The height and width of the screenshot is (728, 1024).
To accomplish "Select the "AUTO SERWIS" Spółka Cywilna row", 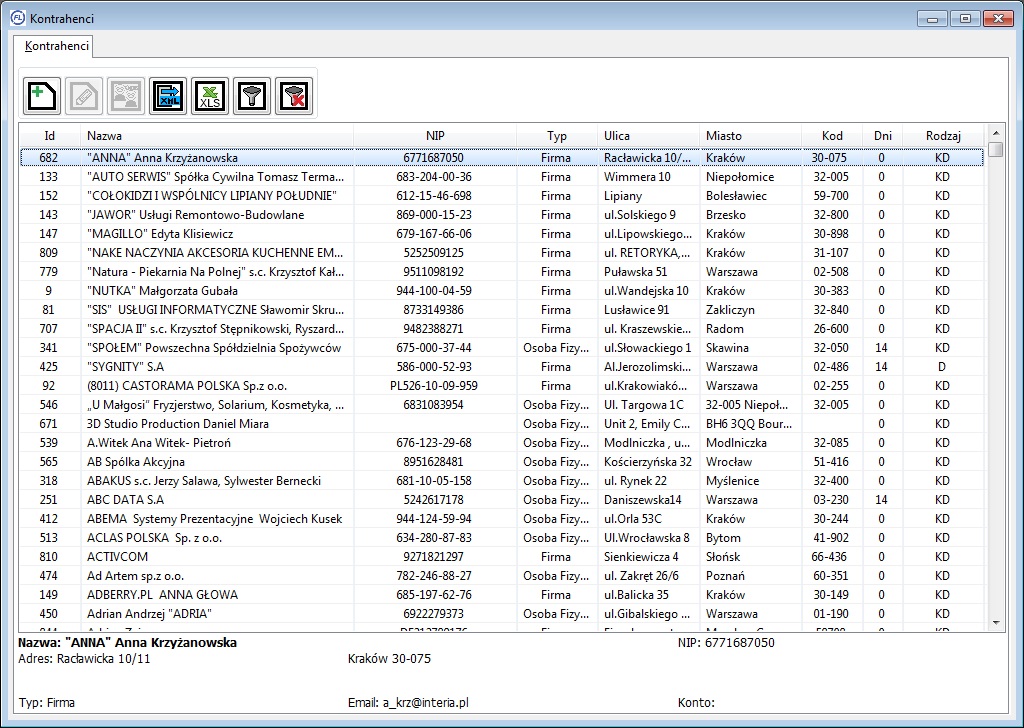I will pyautogui.click(x=502, y=176).
